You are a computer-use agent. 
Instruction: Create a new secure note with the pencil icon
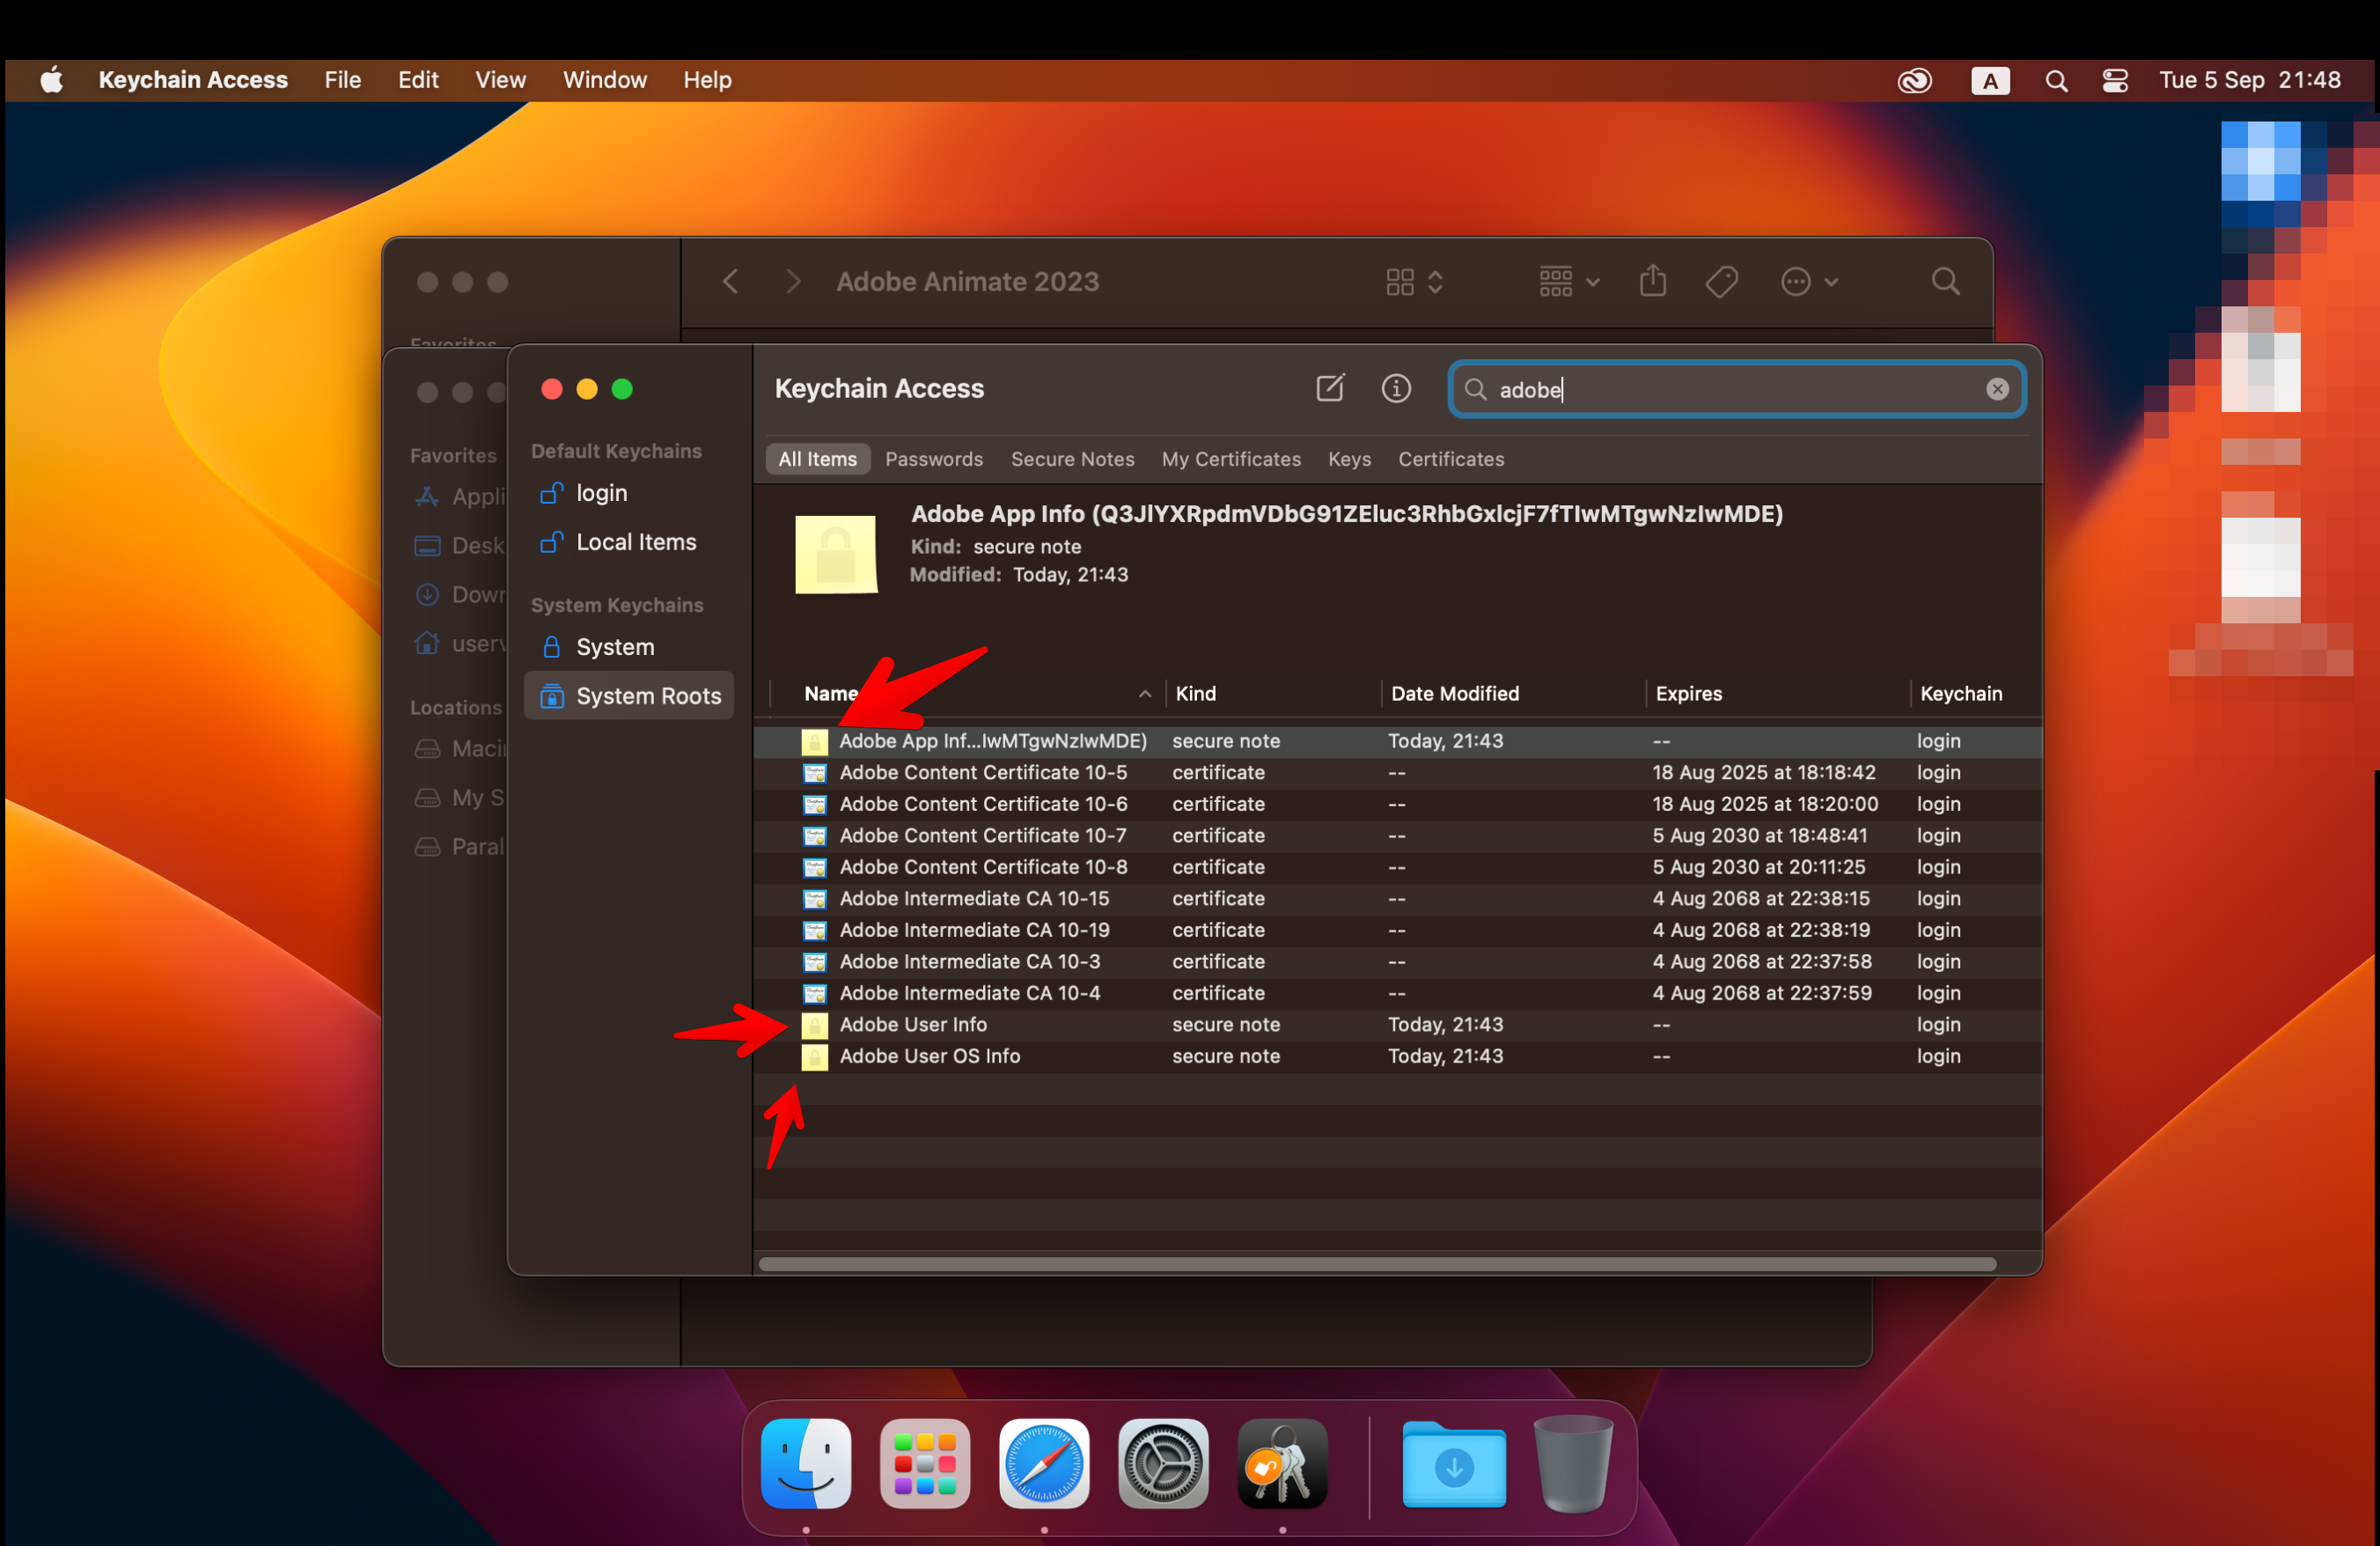tap(1329, 388)
